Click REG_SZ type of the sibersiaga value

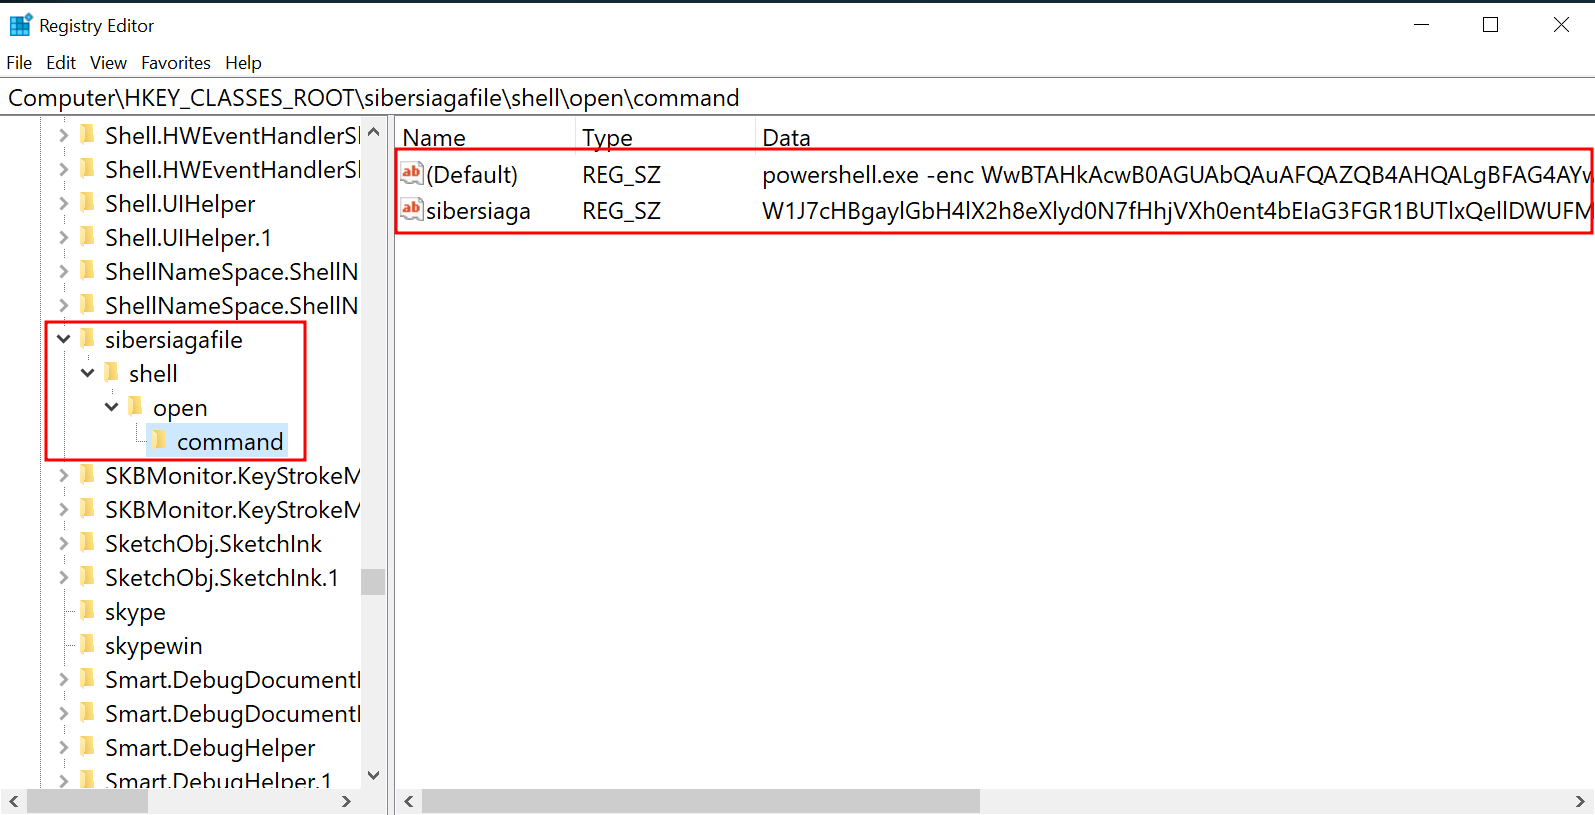tap(621, 210)
